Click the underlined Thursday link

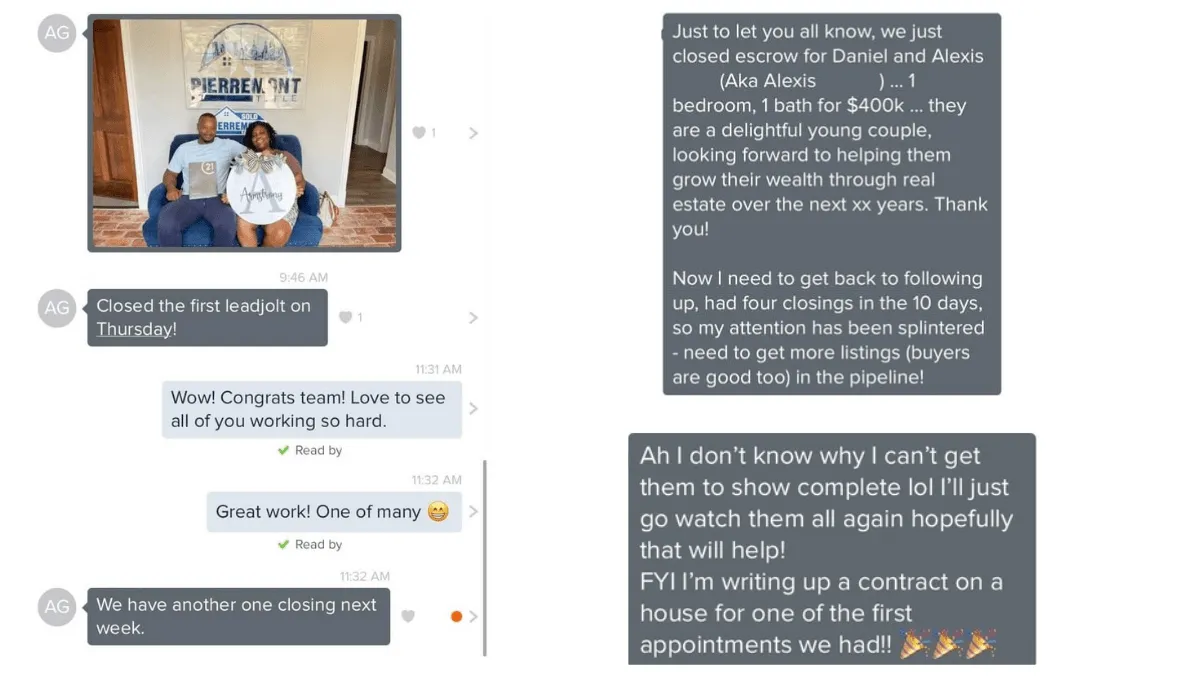tap(134, 330)
